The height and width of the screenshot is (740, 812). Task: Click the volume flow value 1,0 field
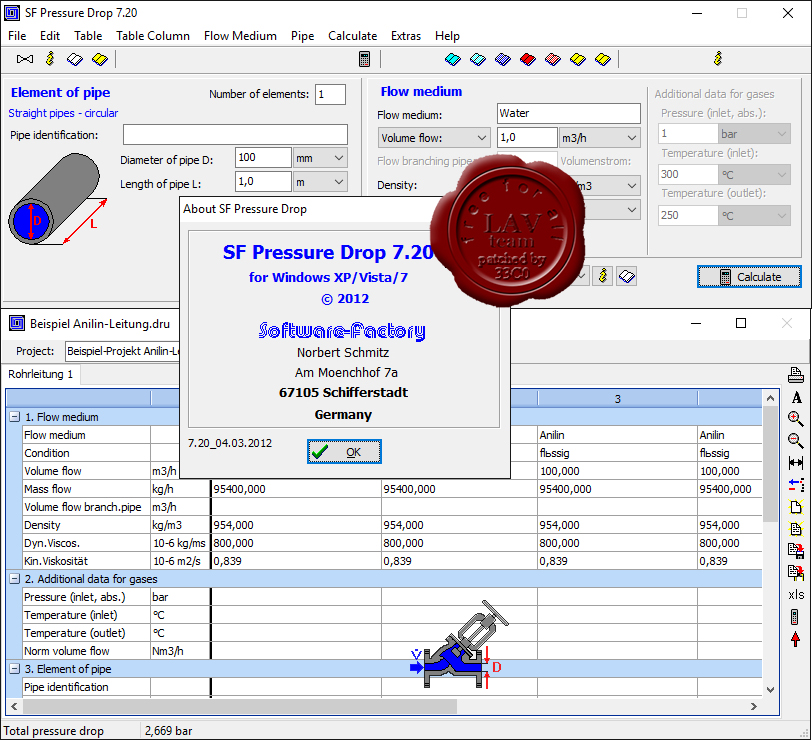[x=527, y=138]
